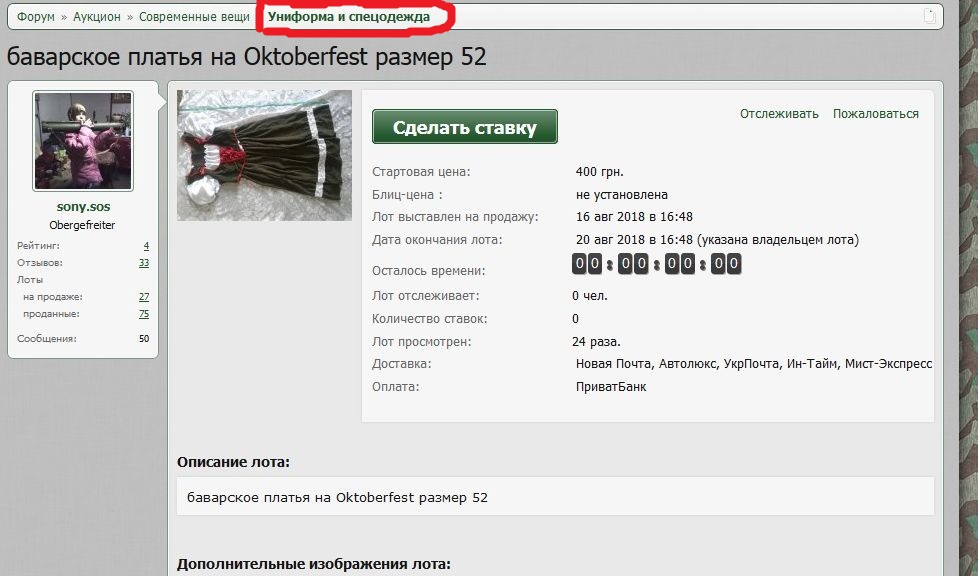View the 33 reviews link

(x=144, y=263)
